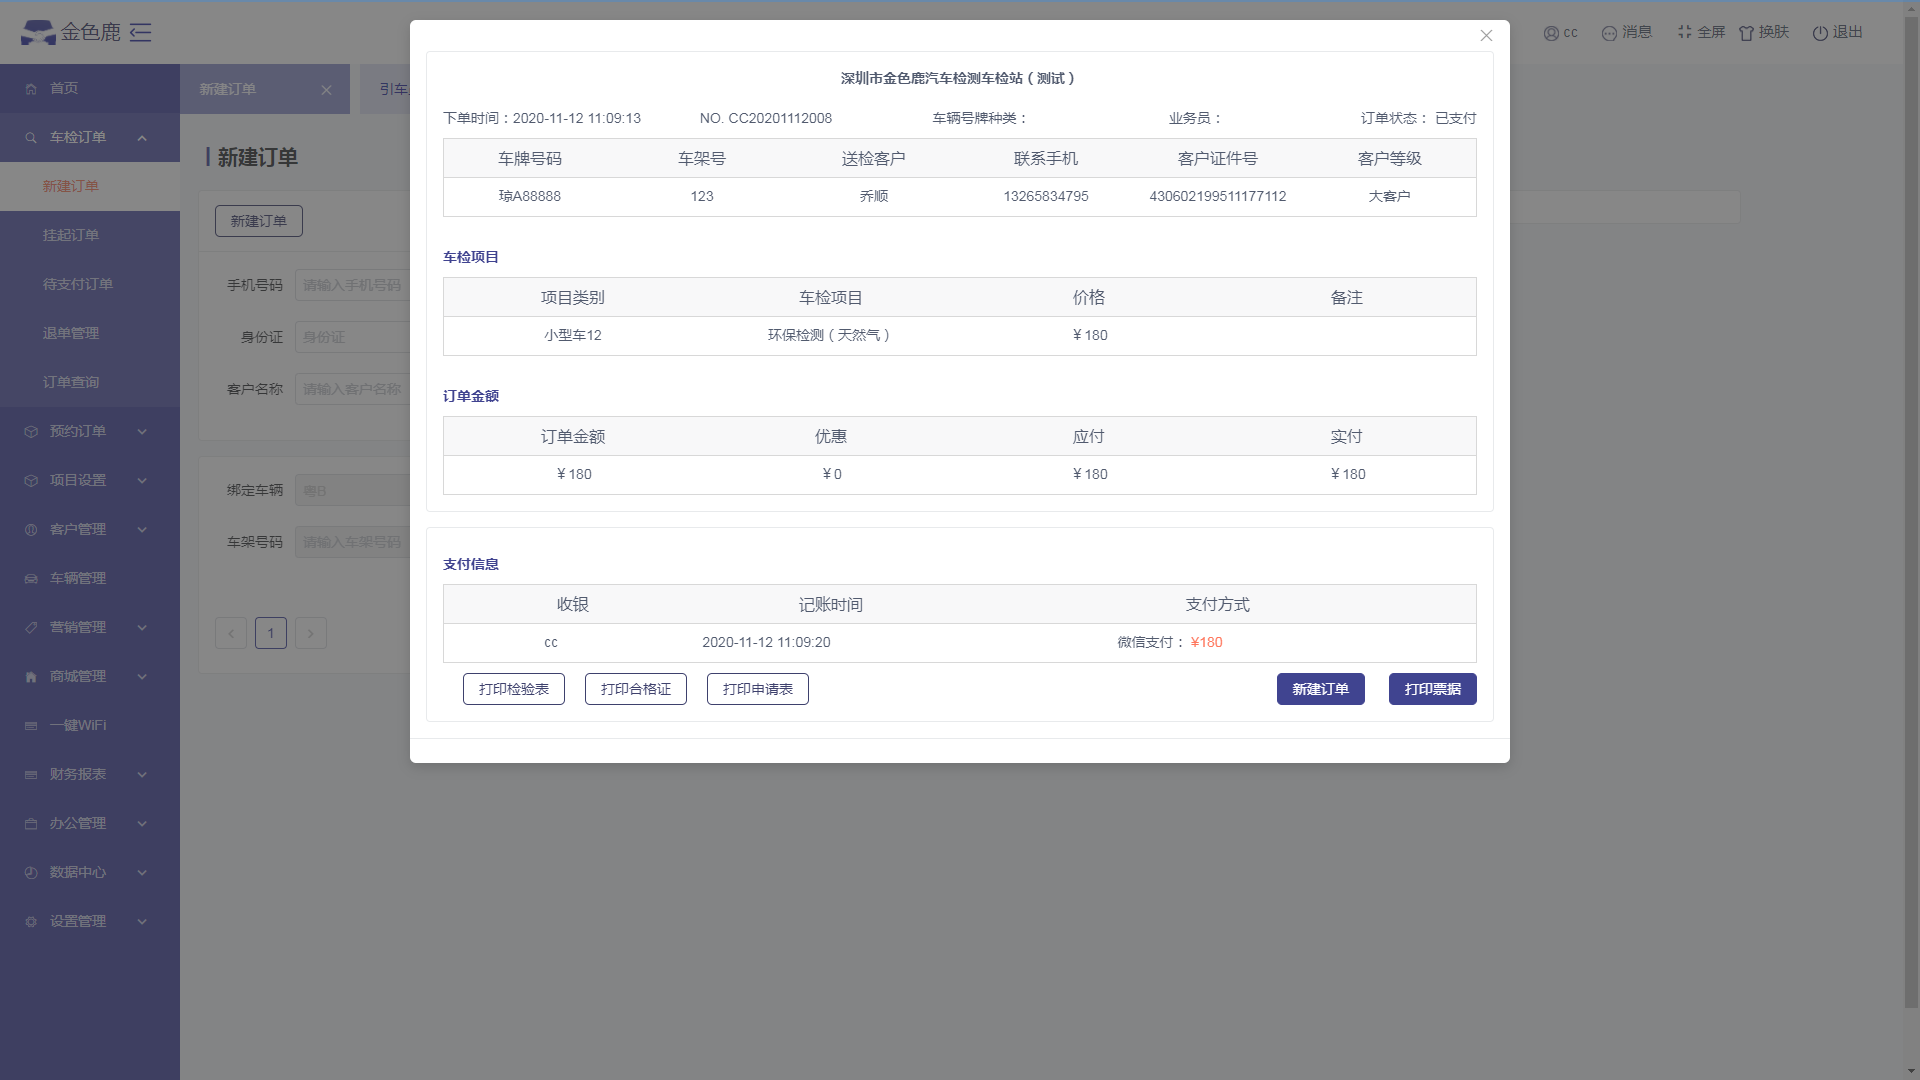Close the order detail dialog
1920x1080 pixels.
1486,36
